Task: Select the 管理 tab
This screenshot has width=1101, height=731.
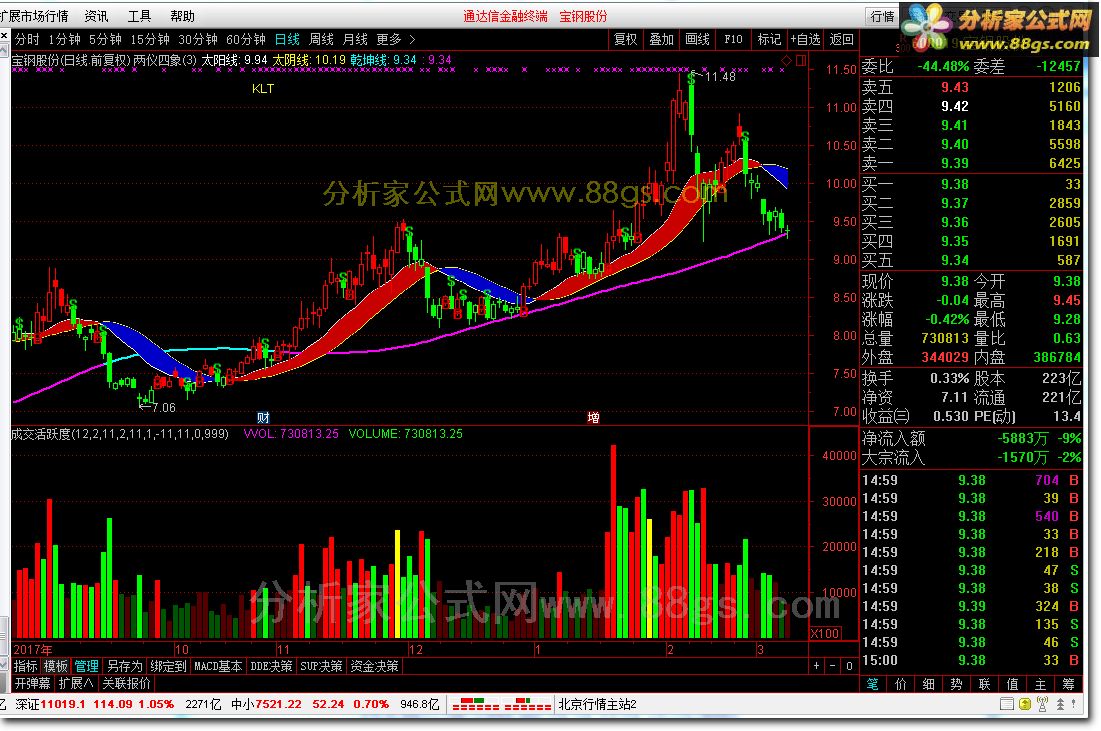Action: [x=86, y=666]
